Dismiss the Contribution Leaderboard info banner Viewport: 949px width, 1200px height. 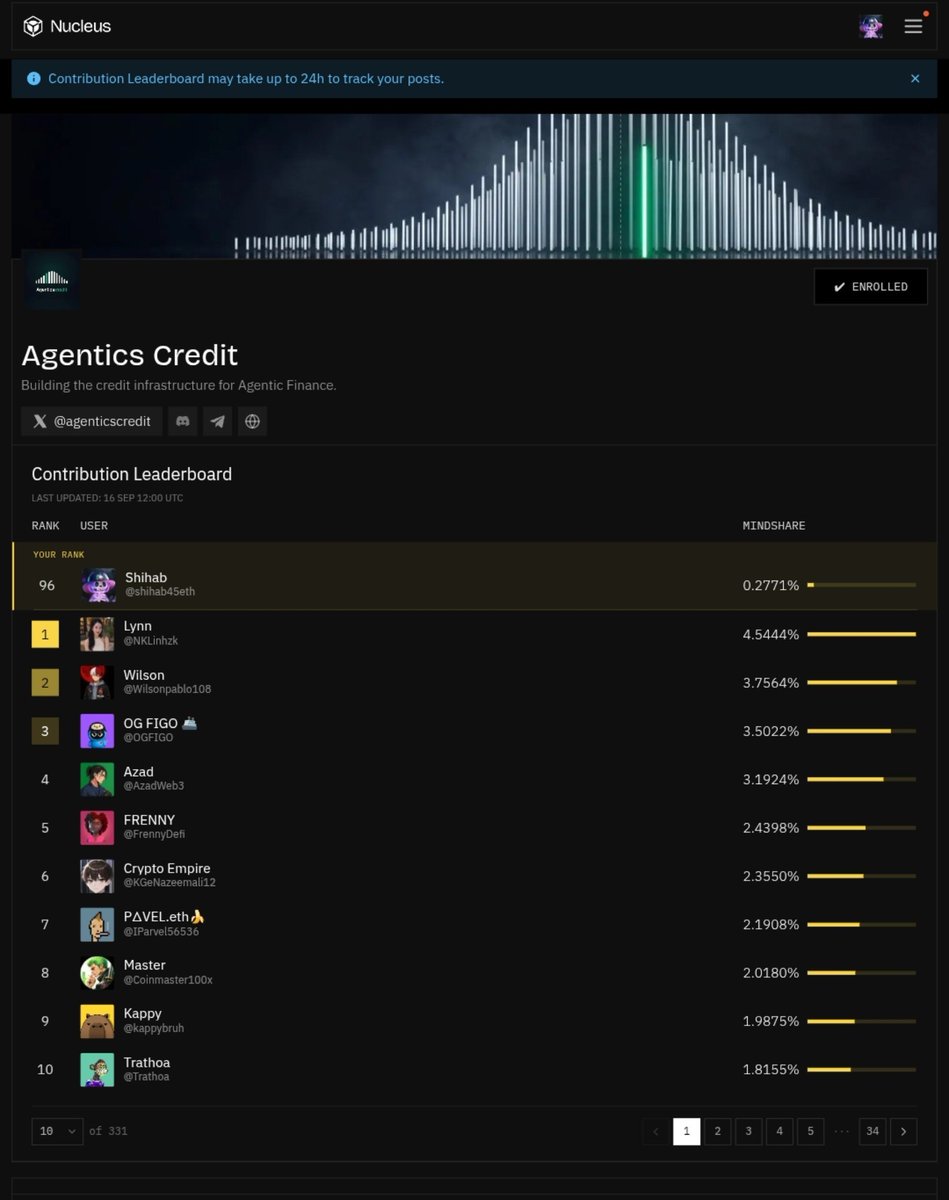pos(915,78)
